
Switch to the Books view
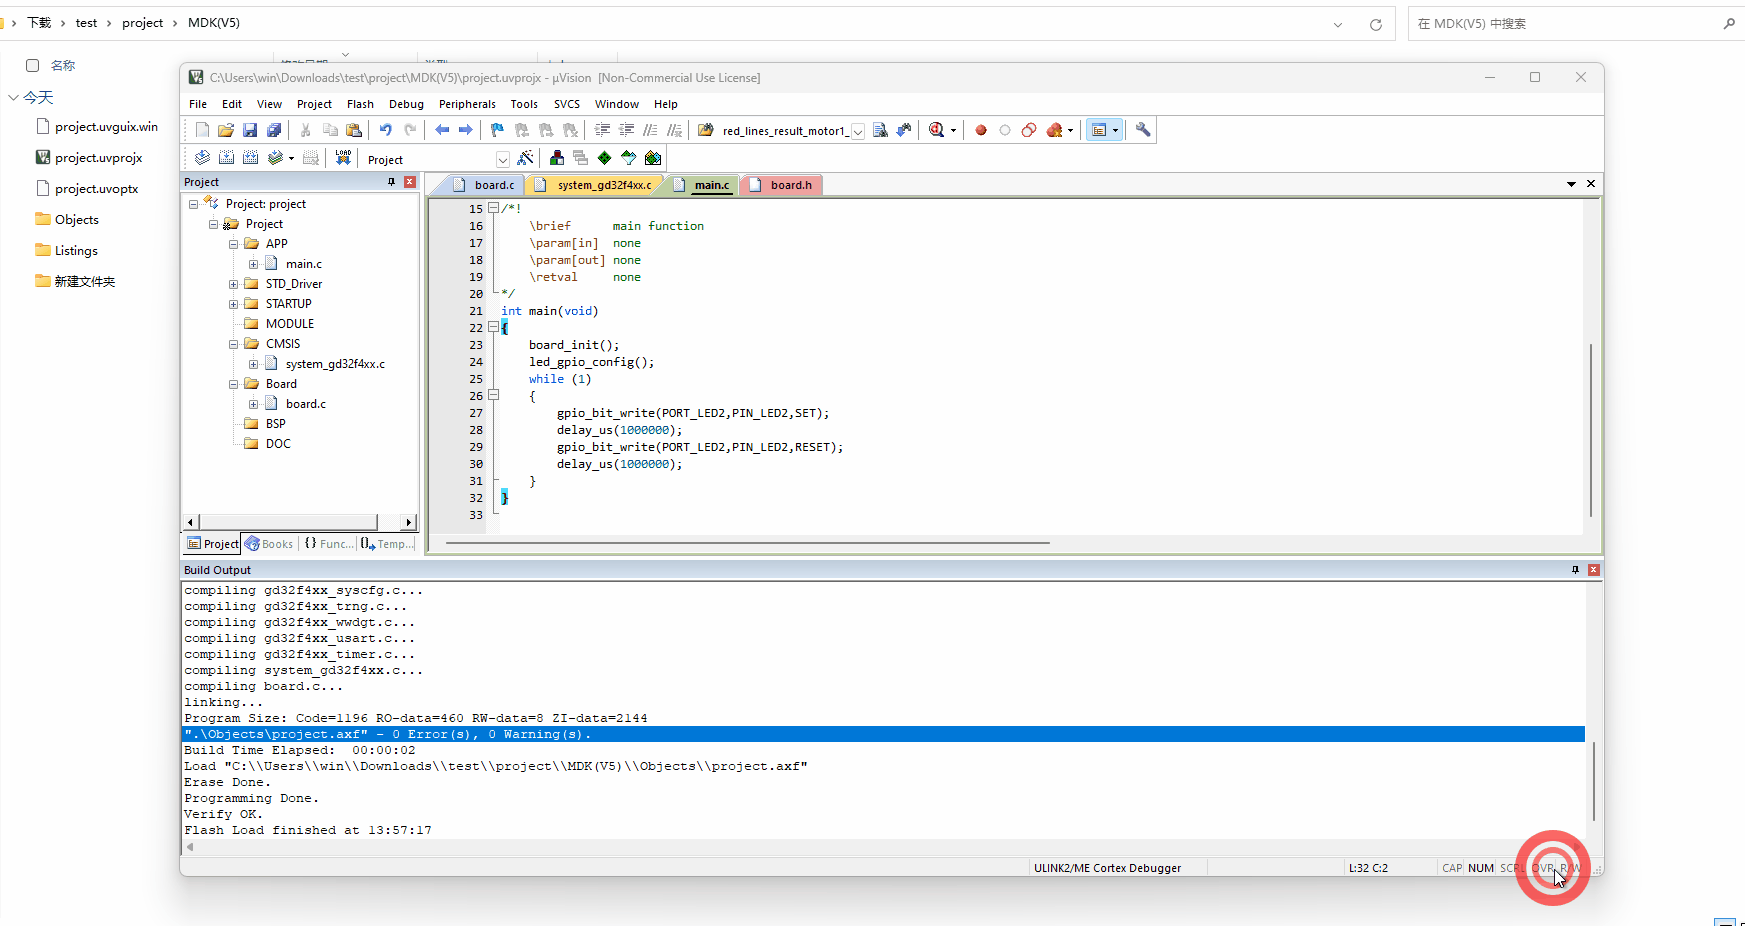[268, 543]
